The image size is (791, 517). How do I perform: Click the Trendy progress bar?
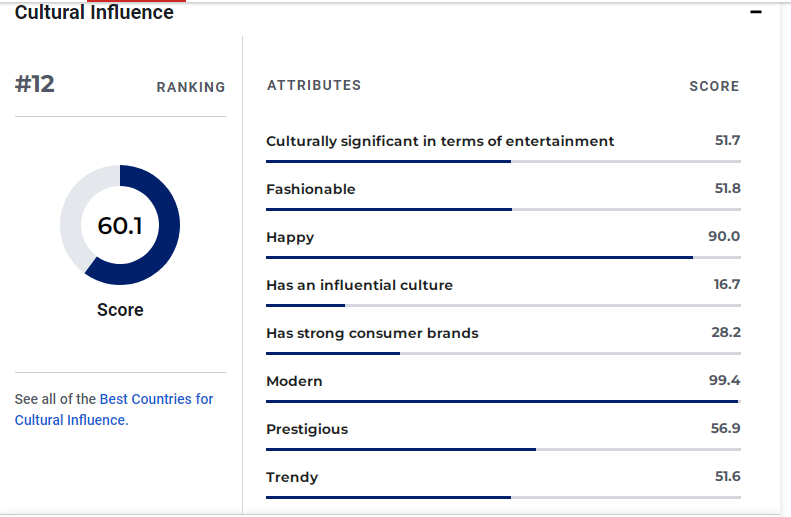[503, 497]
